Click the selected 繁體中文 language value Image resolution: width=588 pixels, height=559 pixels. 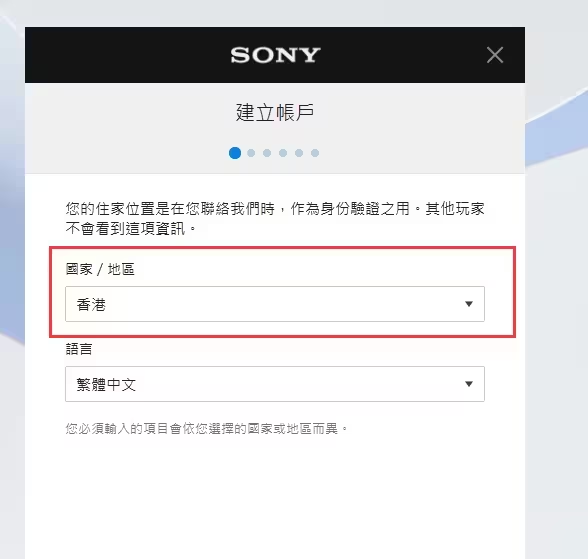coord(106,385)
